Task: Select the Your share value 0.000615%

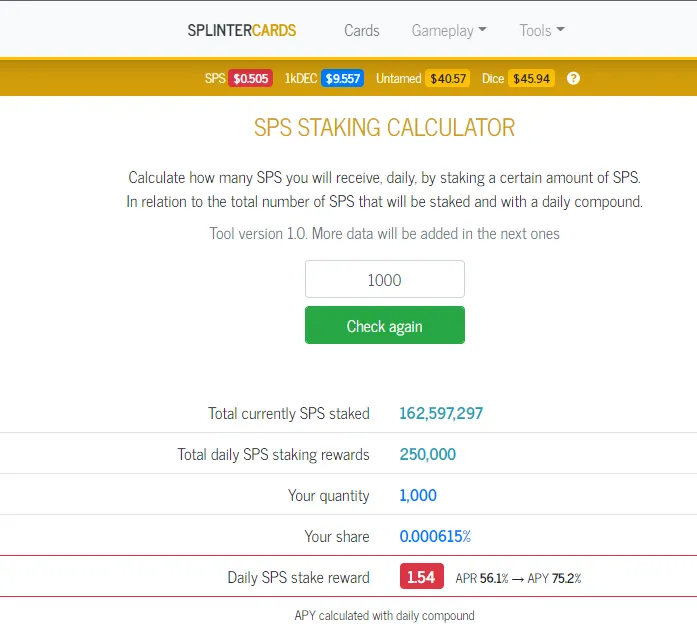Action: click(435, 536)
